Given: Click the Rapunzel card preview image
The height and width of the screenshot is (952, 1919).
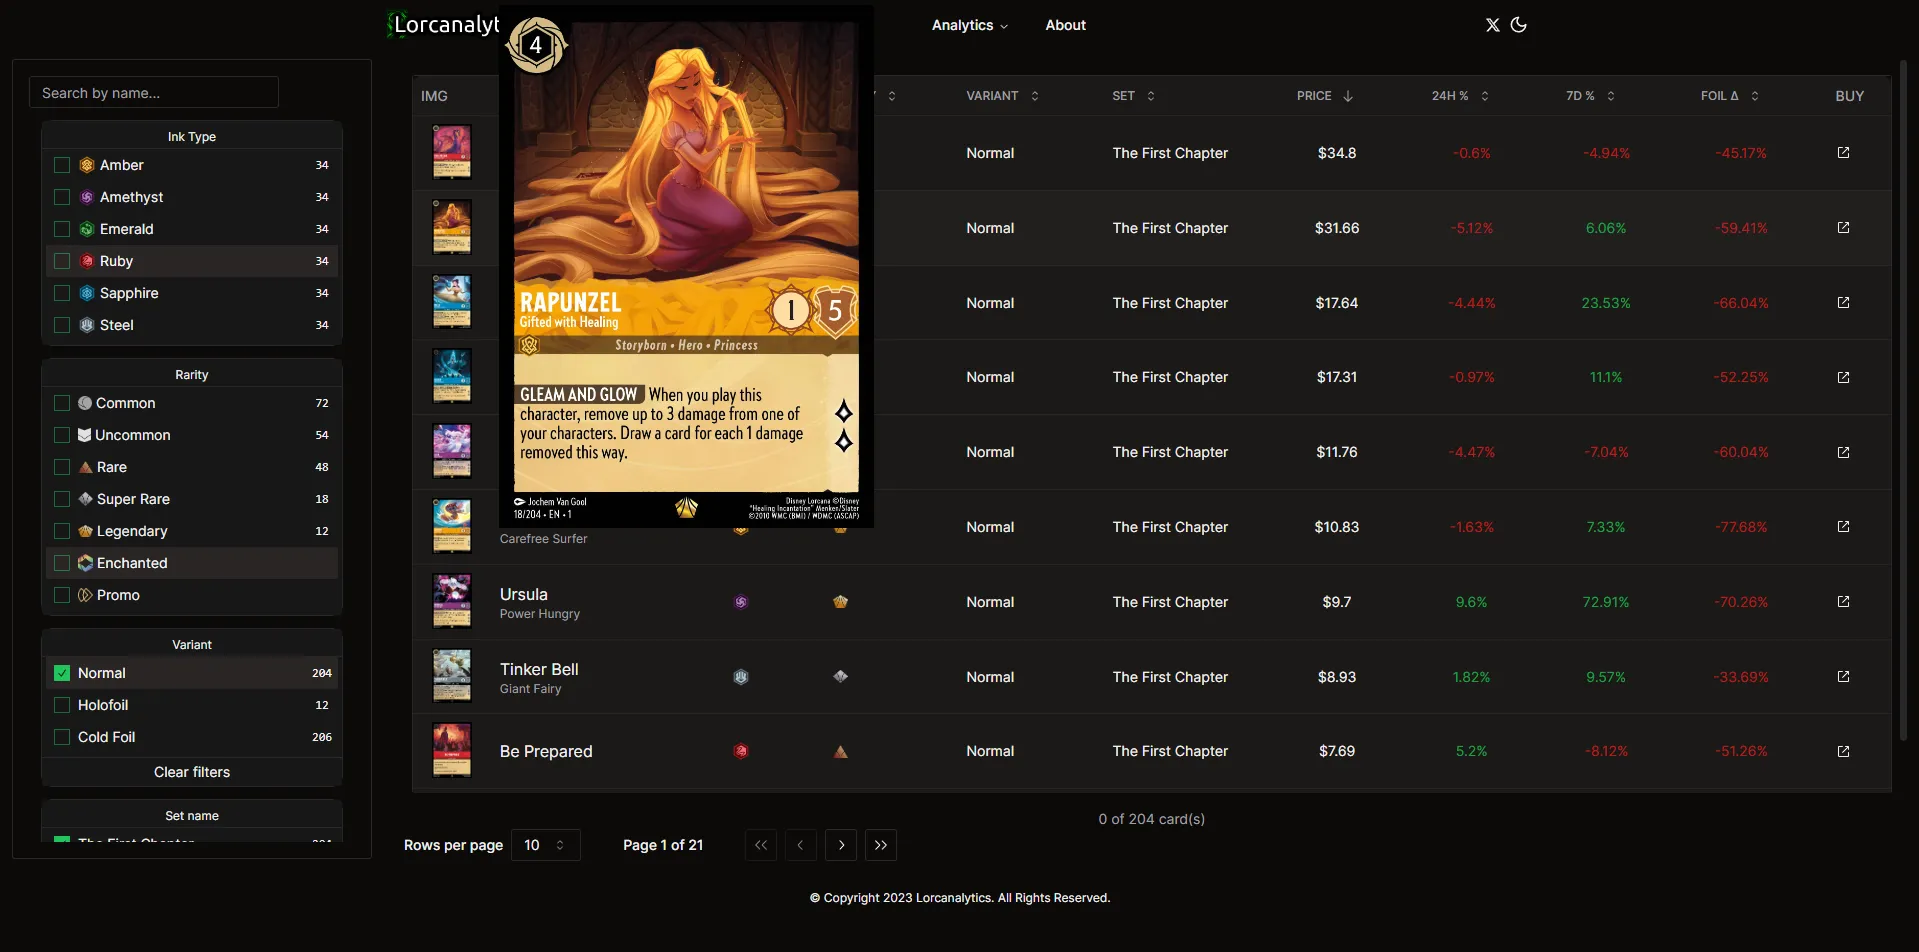Looking at the screenshot, I should (686, 268).
